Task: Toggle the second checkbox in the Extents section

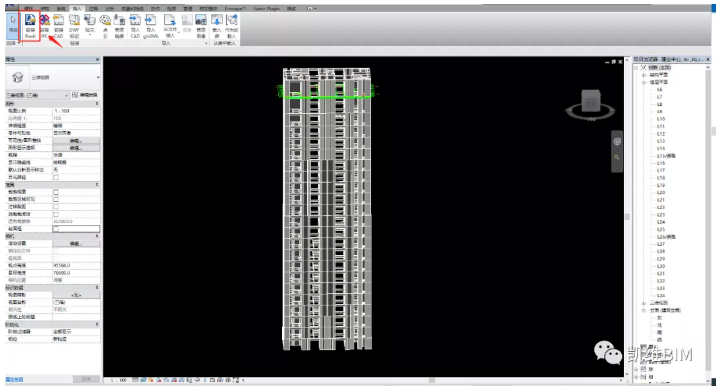Action: [56, 199]
